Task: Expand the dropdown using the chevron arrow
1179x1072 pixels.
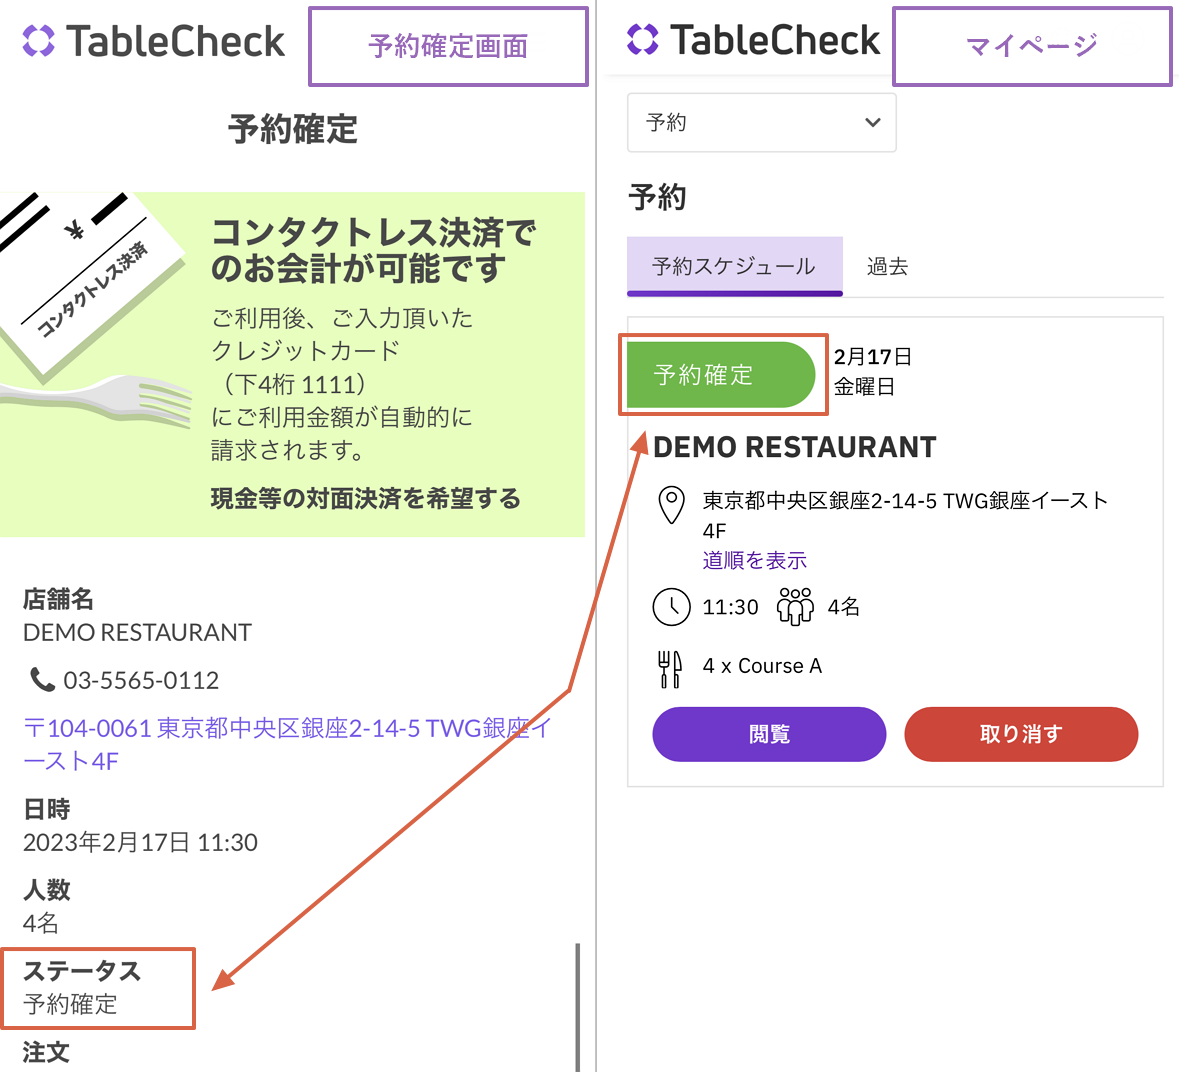Action: coord(872,123)
